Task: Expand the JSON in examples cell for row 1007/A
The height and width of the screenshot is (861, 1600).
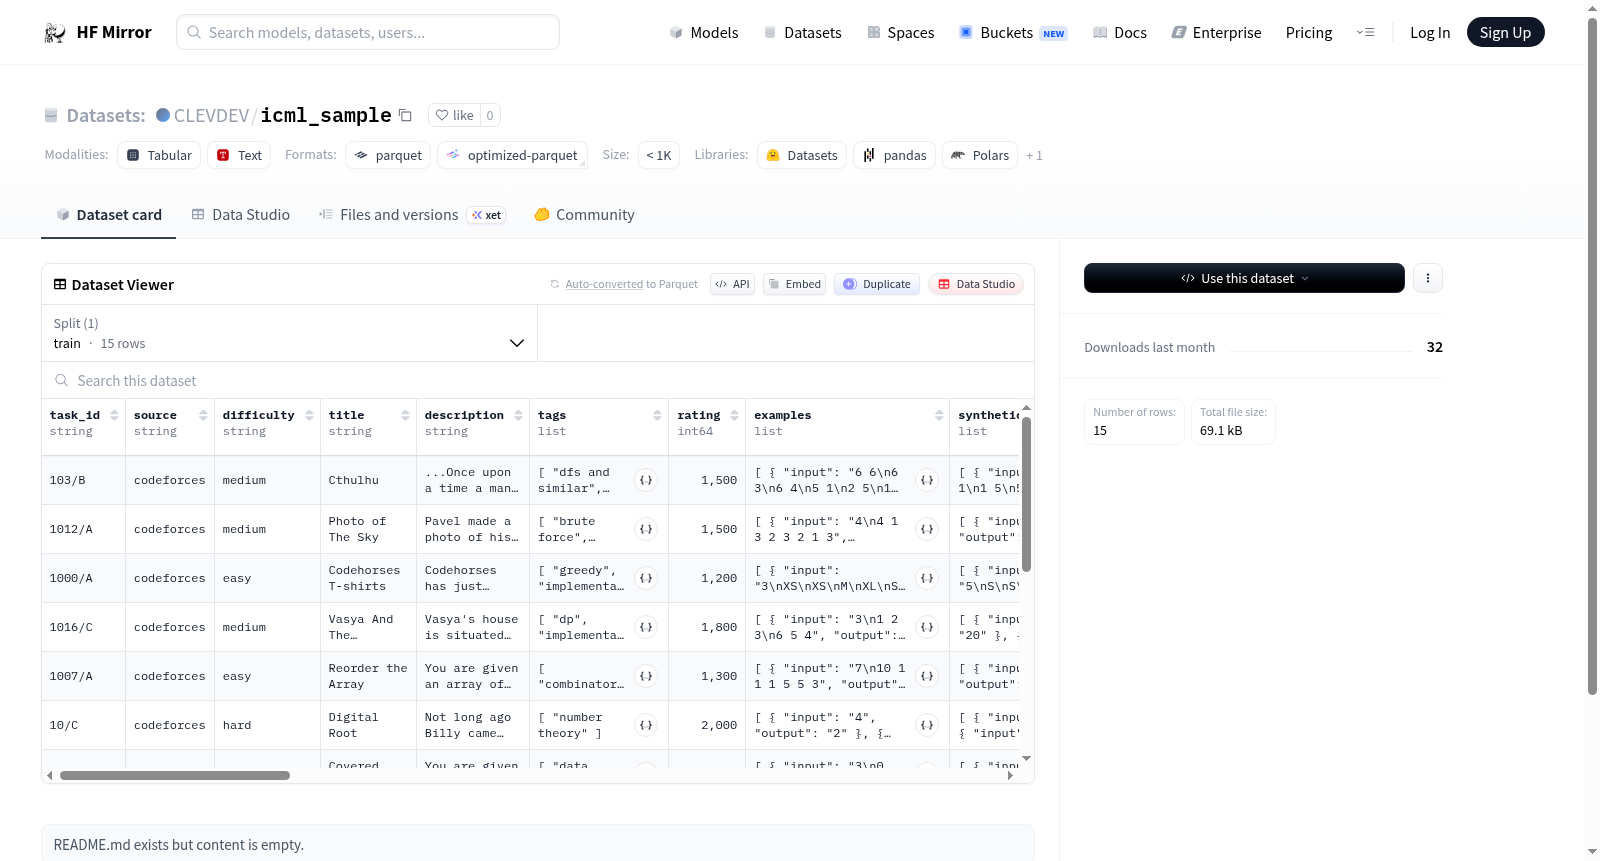Action: 927,676
